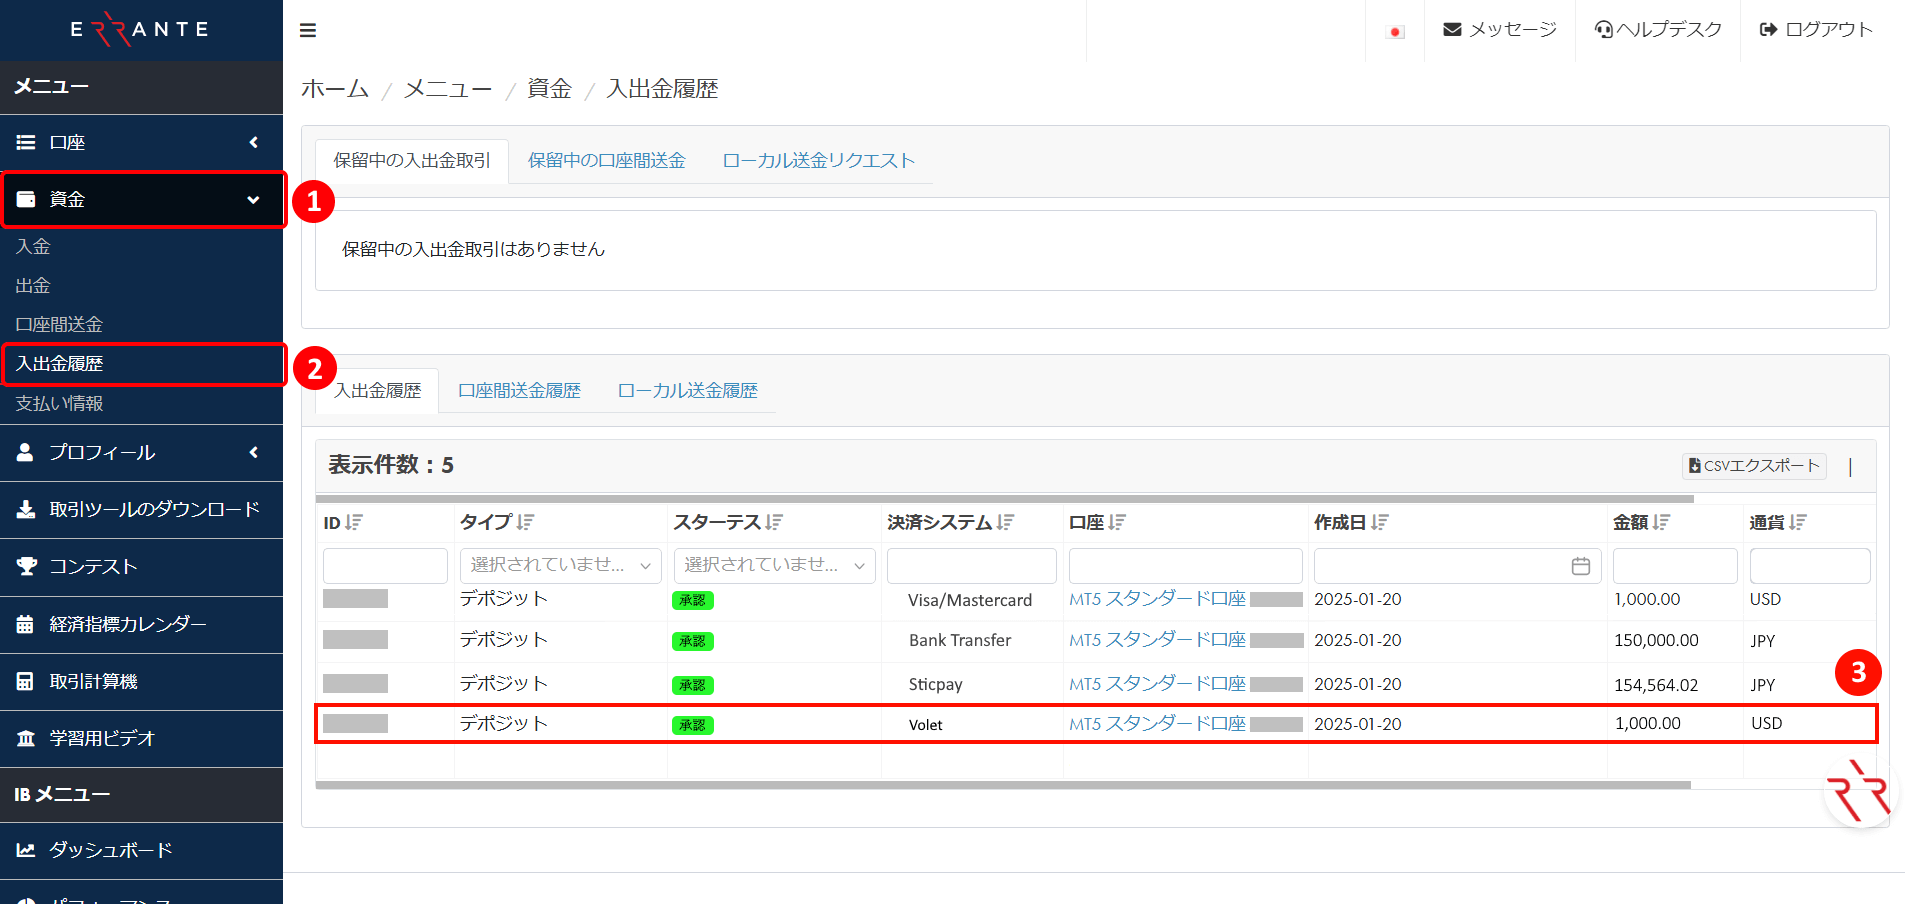Open the helpdesk headset link

(1604, 30)
